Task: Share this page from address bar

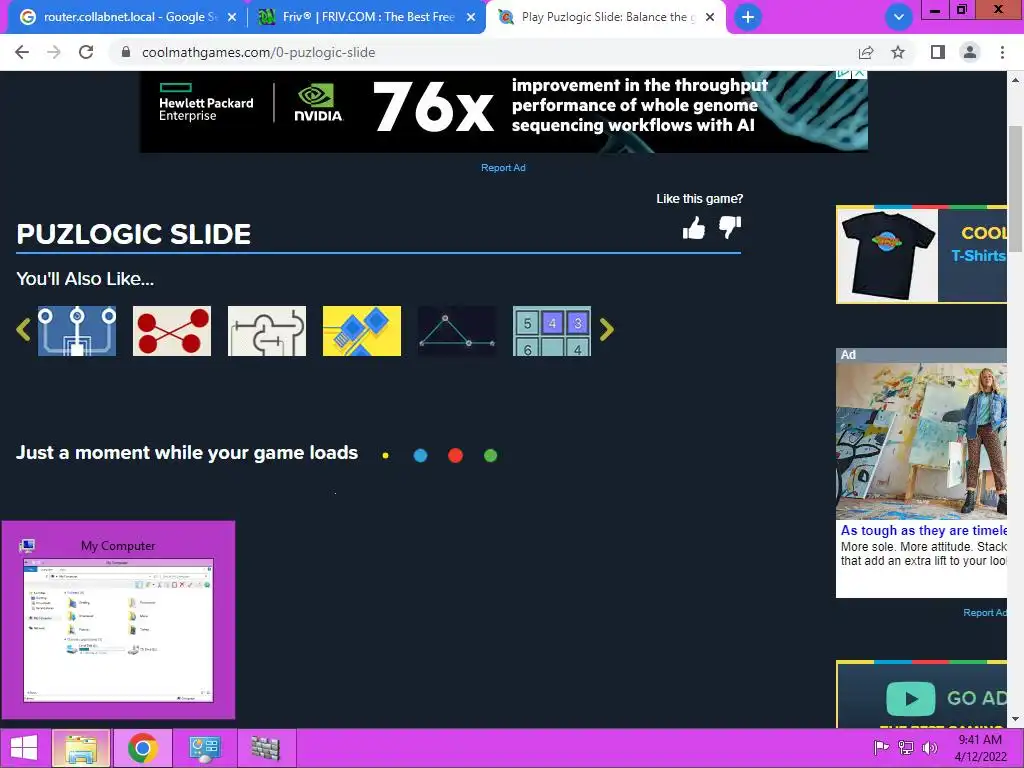Action: click(x=866, y=52)
